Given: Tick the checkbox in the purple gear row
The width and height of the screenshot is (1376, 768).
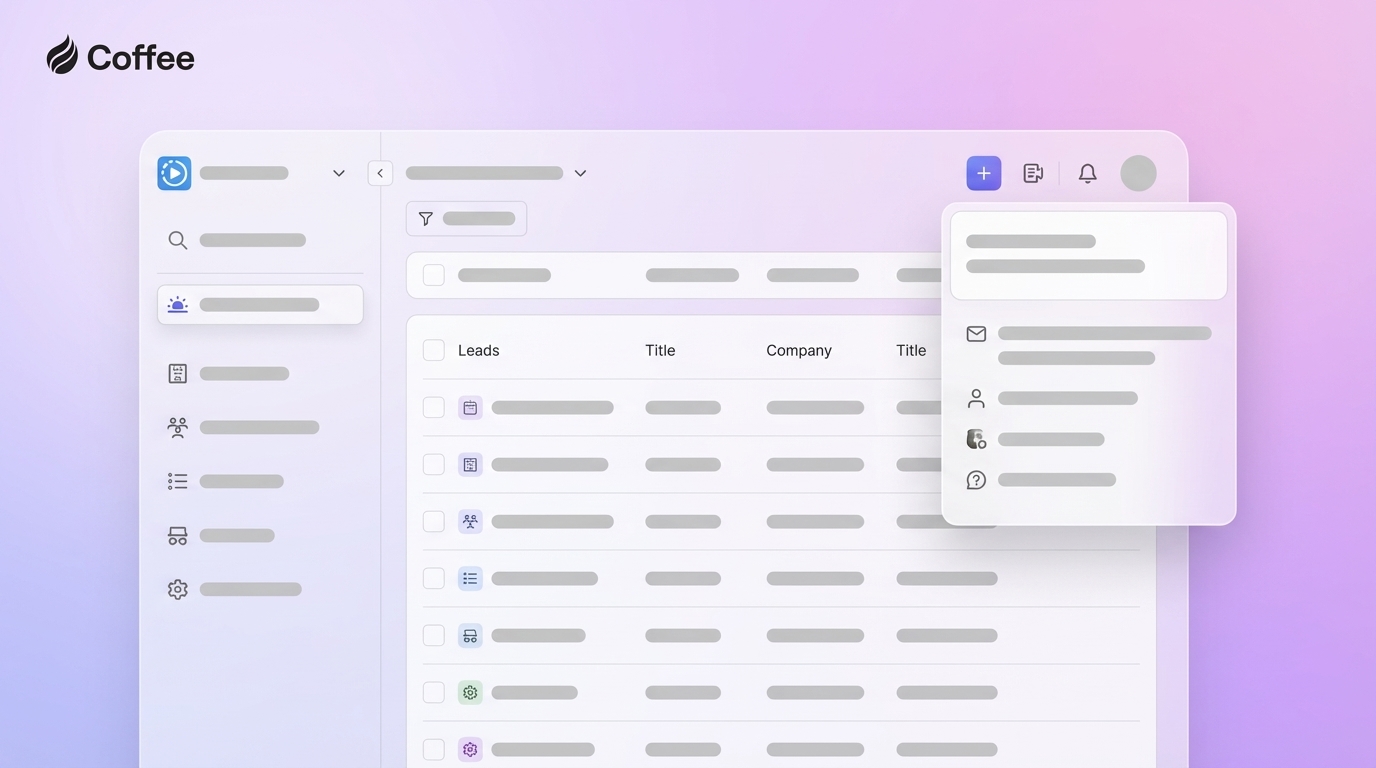Looking at the screenshot, I should [x=434, y=749].
